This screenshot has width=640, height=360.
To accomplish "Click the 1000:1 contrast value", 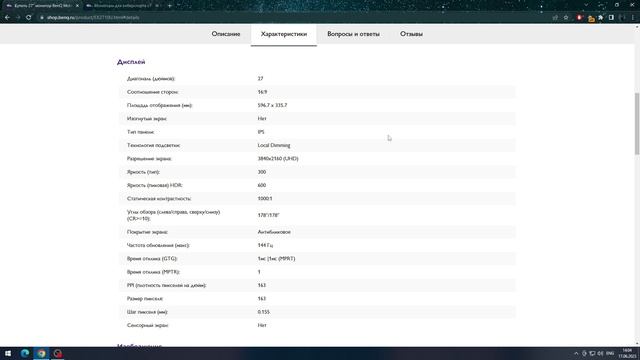I will pos(265,198).
